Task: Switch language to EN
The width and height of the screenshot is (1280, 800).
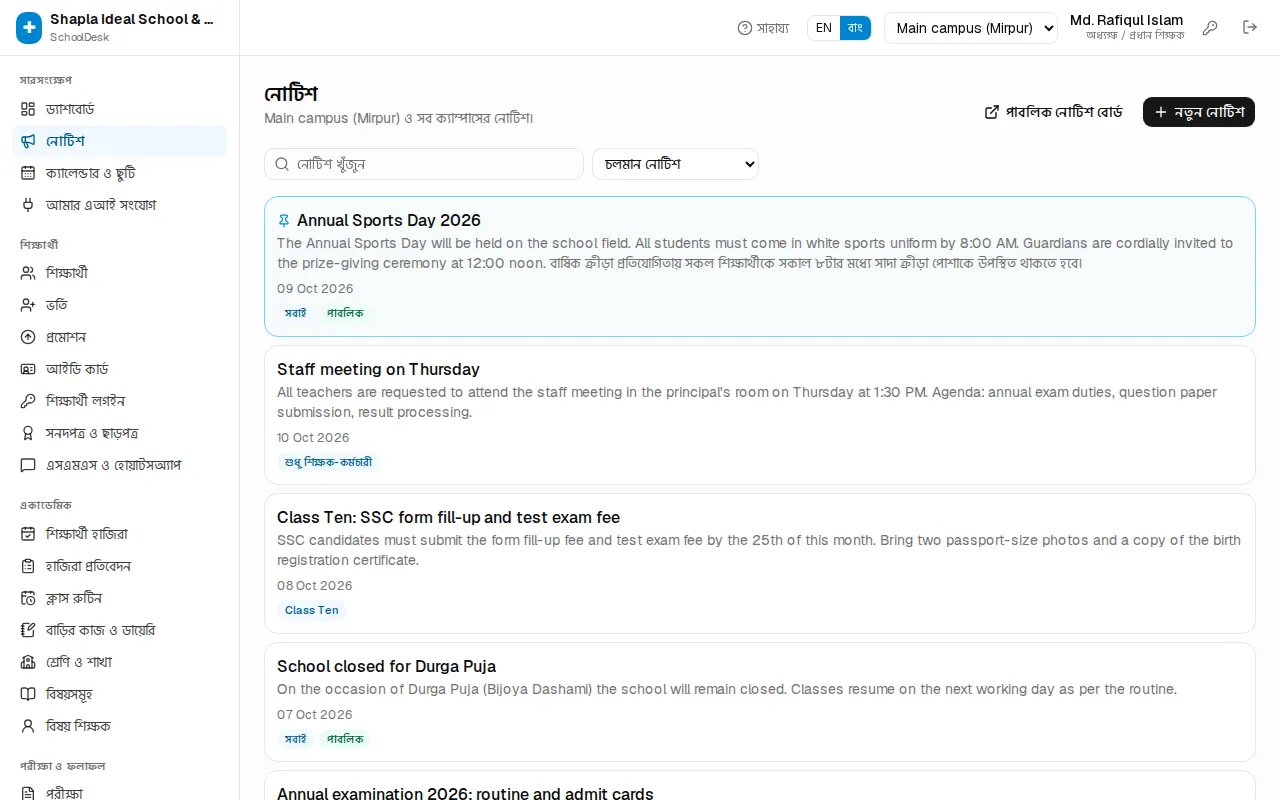Action: click(824, 28)
